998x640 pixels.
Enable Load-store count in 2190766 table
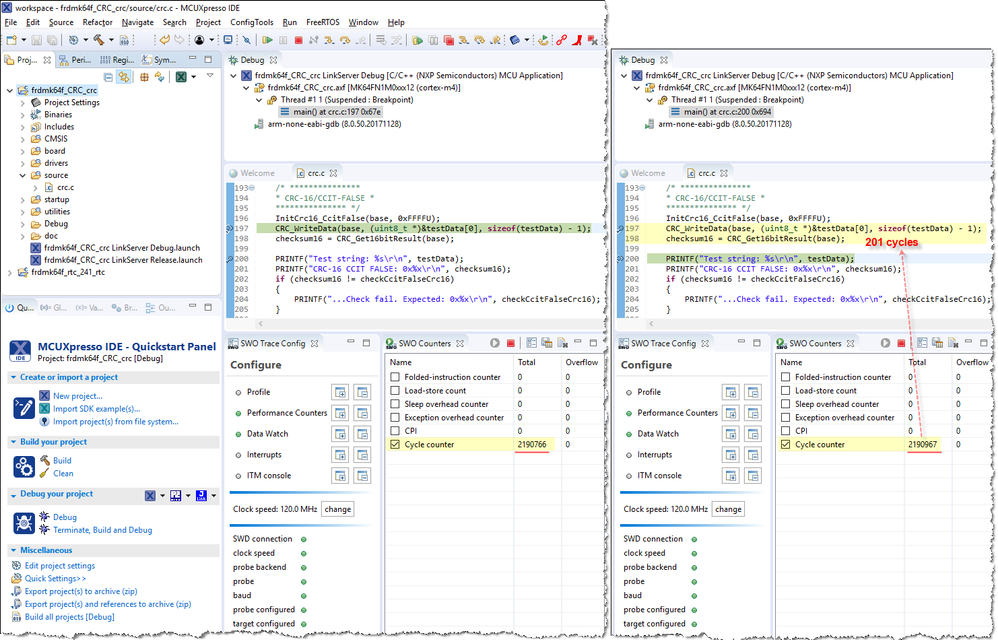tap(395, 391)
